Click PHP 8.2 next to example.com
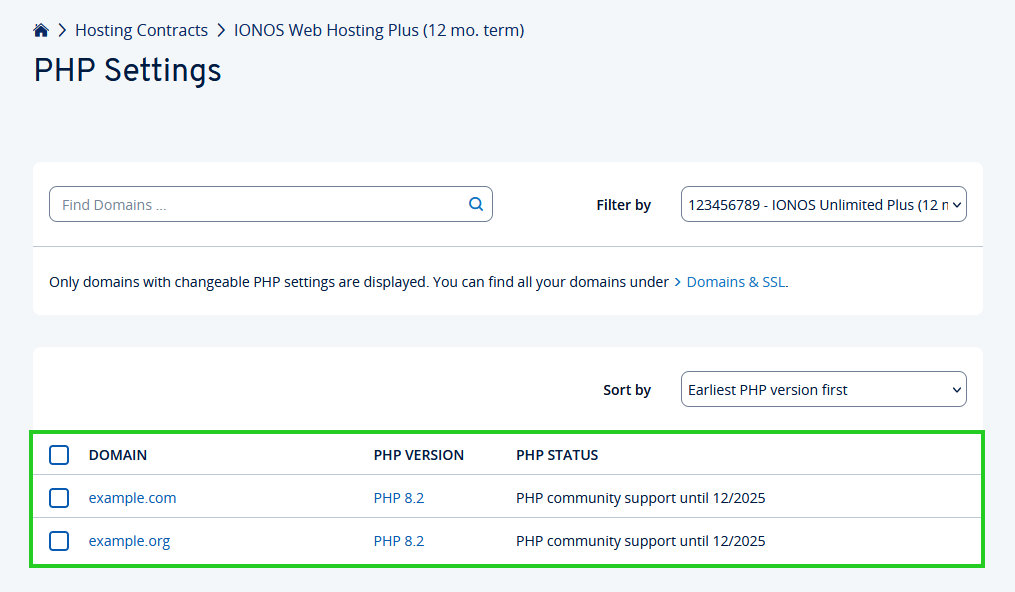Image resolution: width=1015 pixels, height=592 pixels. pos(399,498)
